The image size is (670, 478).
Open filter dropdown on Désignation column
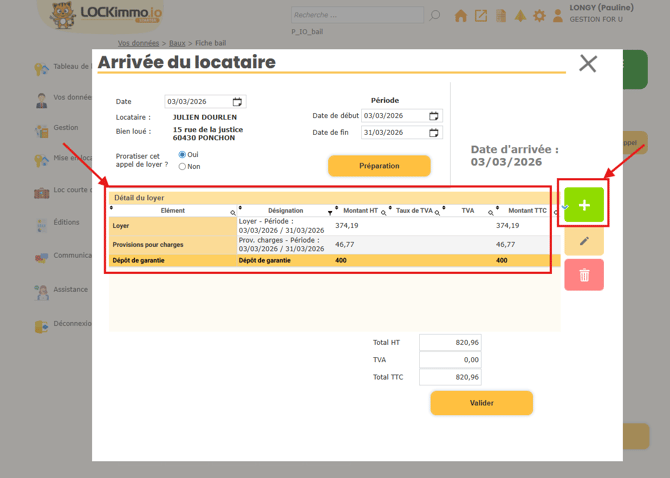tap(330, 212)
